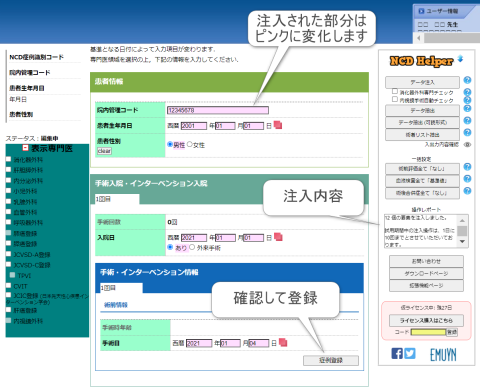480x390 pixels.
Task: Check 乳腺外科 in 表示専門医 list
Action: tap(9, 201)
